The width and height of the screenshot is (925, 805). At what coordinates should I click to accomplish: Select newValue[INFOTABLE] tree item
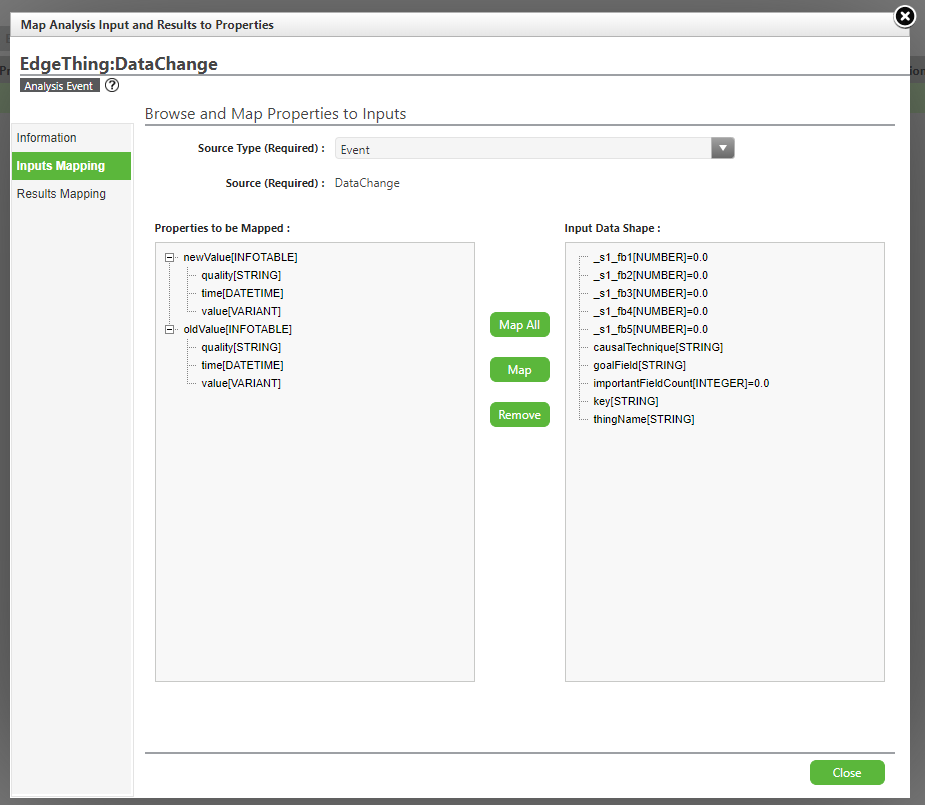pos(240,257)
